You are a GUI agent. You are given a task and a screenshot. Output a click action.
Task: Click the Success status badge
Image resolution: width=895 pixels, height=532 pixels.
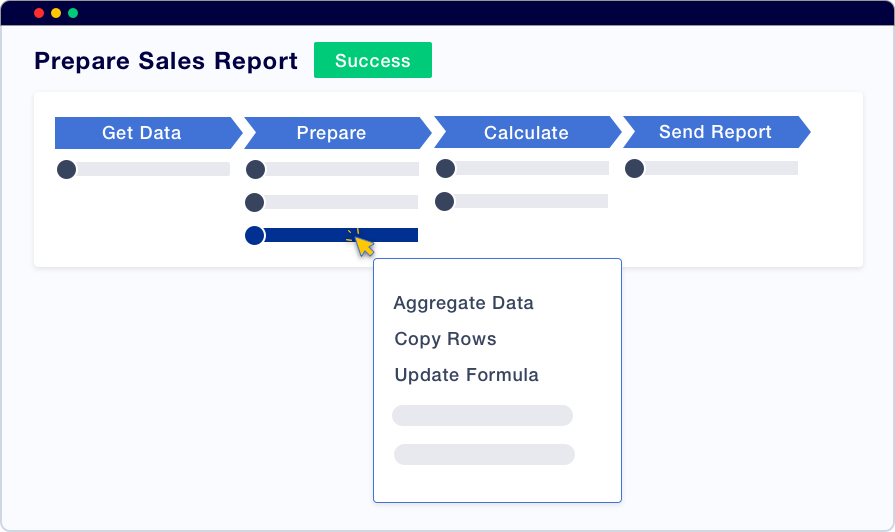click(x=372, y=60)
